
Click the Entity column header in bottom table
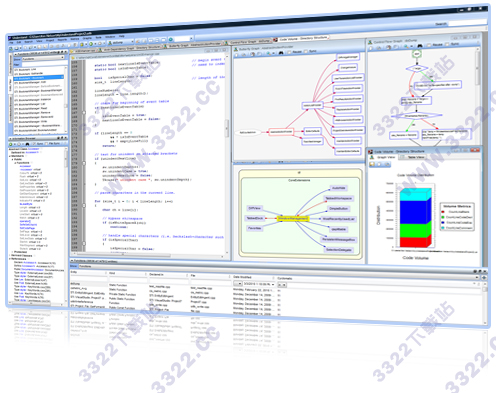88,272
